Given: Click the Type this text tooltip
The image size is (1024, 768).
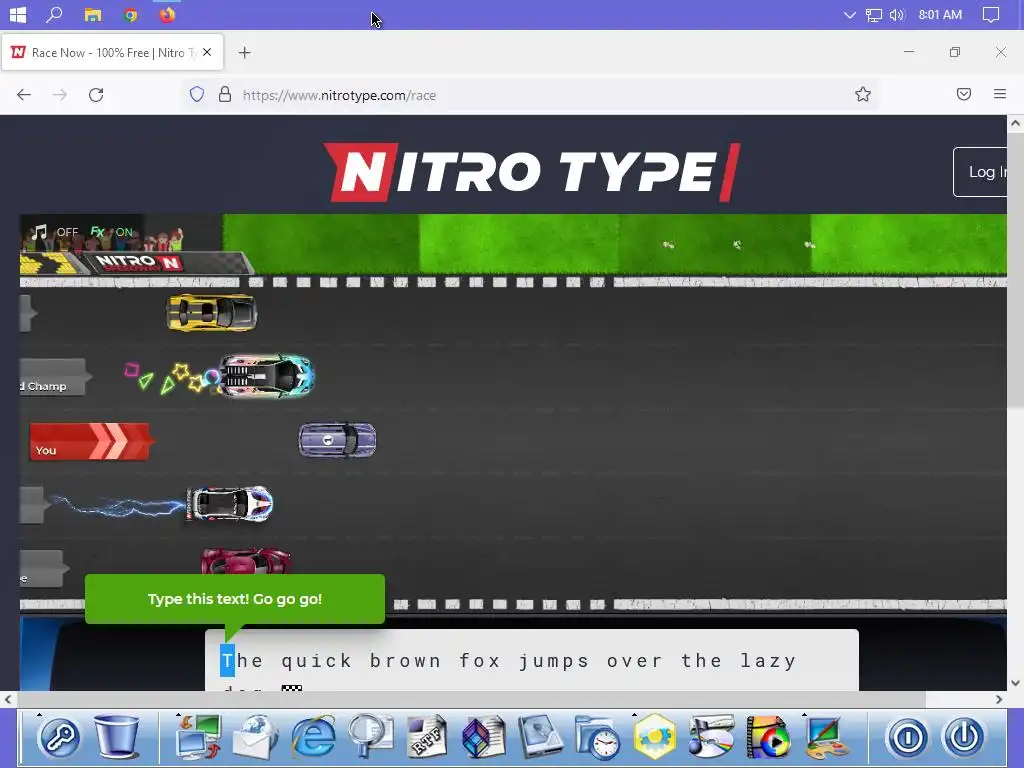Looking at the screenshot, I should pos(235,599).
